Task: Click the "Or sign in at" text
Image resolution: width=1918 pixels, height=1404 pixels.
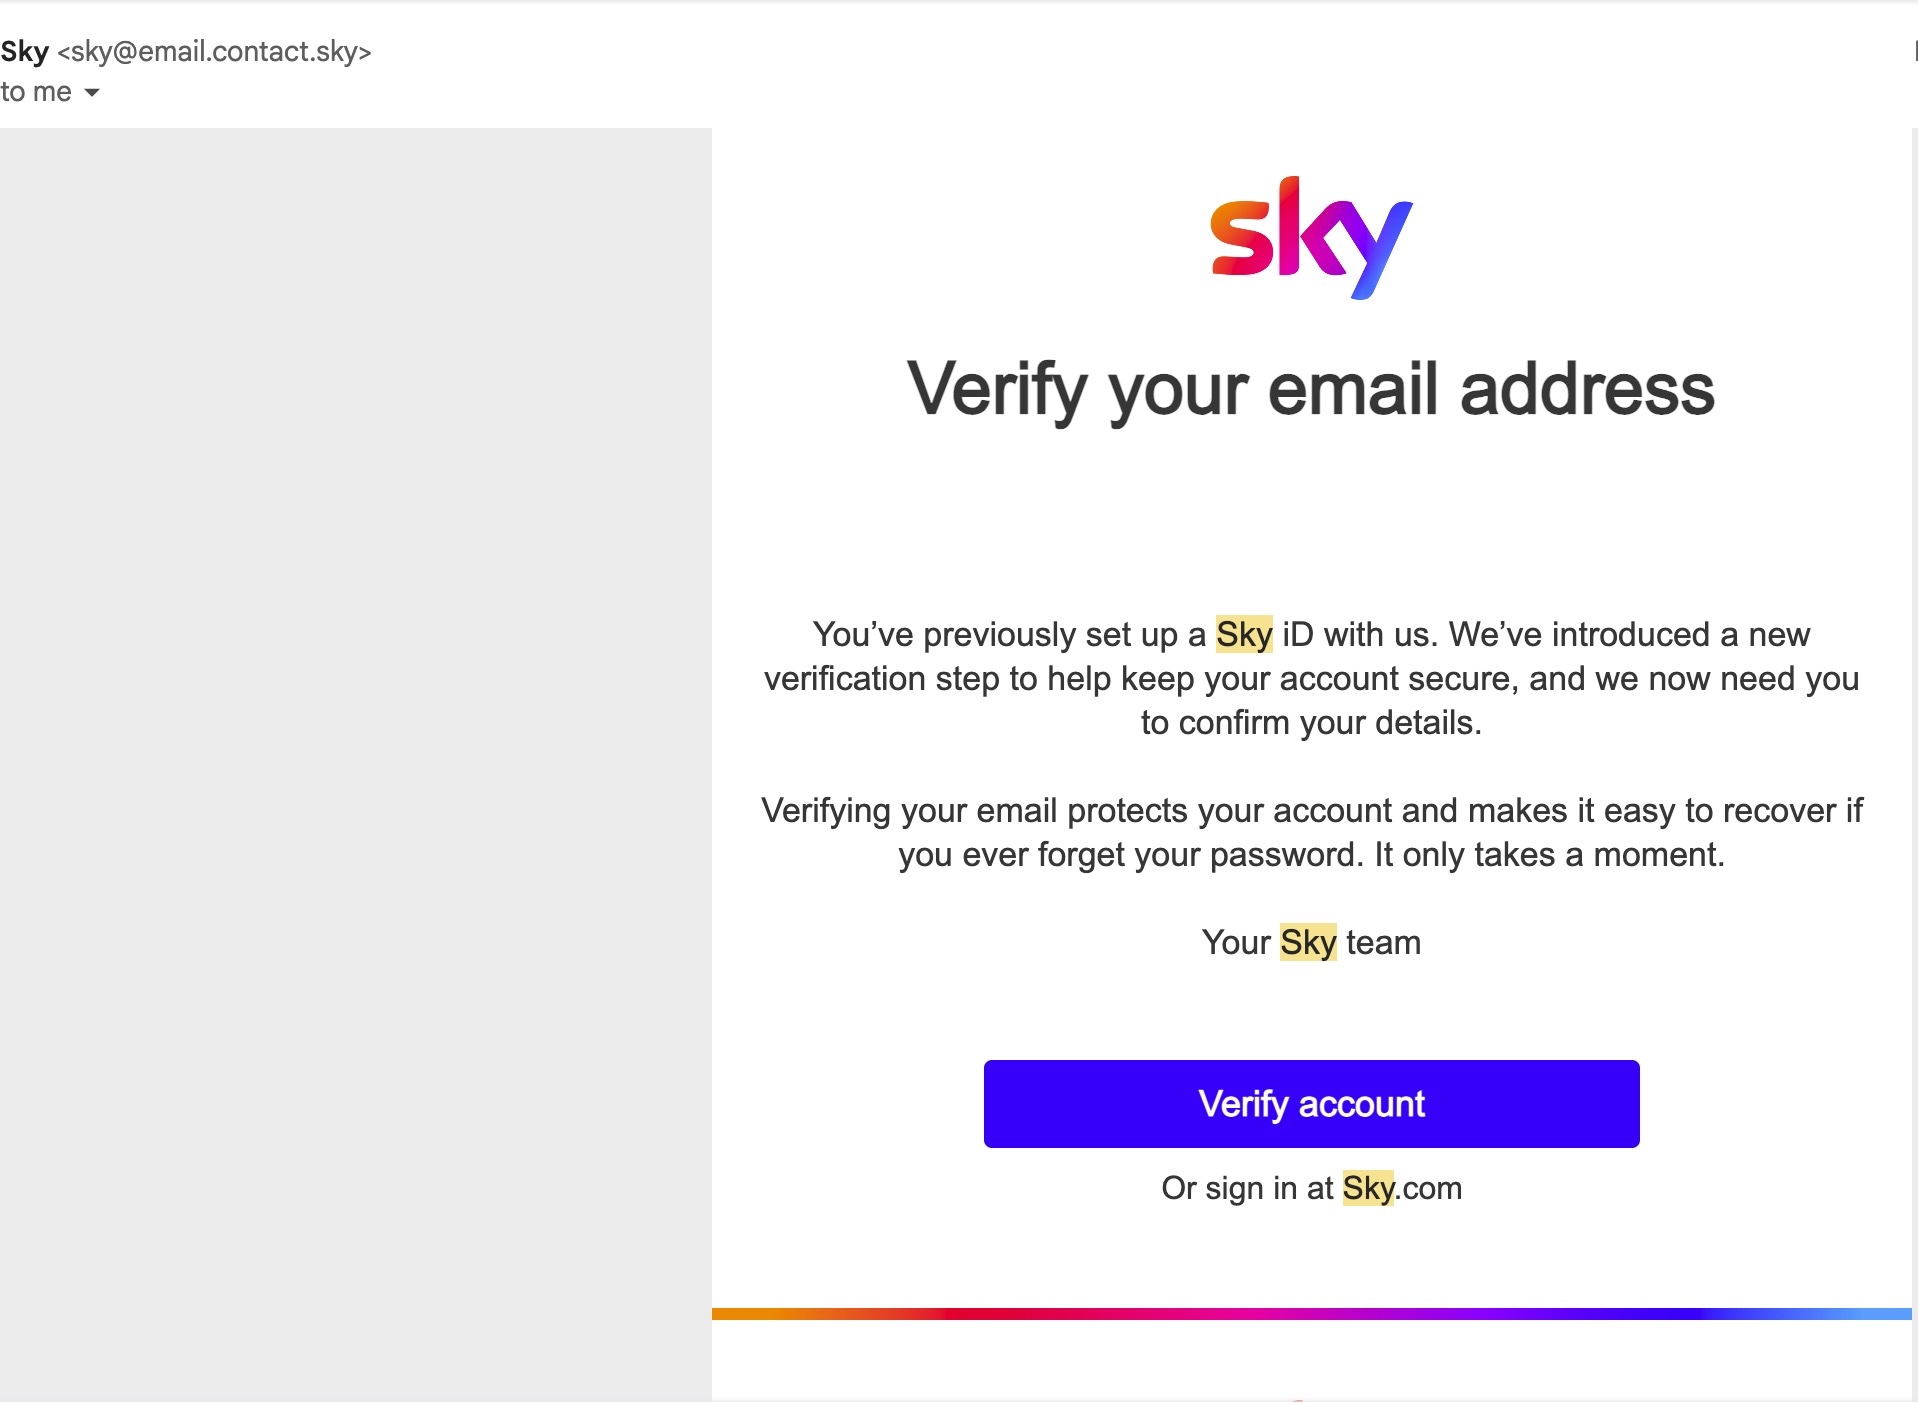Action: (1247, 1188)
